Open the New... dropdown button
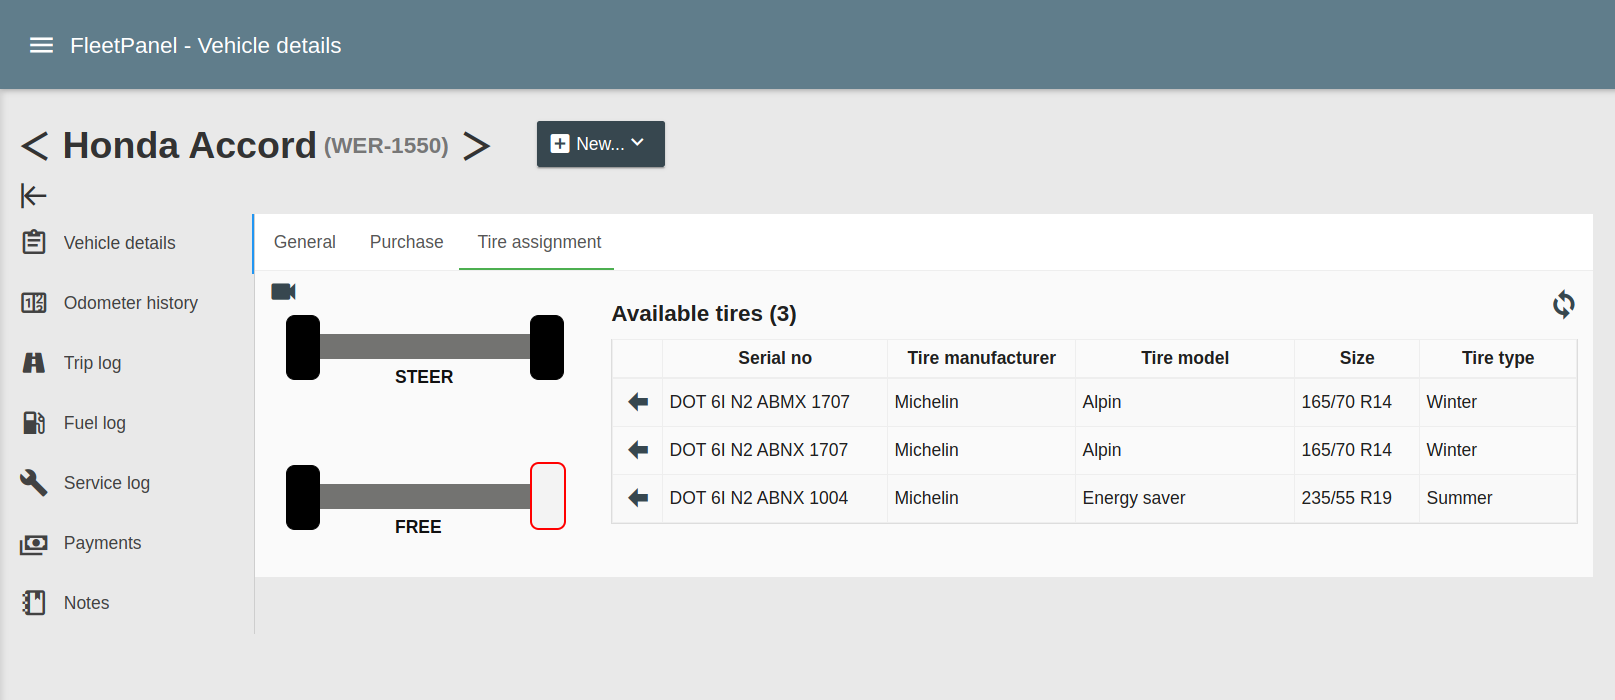 [x=600, y=144]
